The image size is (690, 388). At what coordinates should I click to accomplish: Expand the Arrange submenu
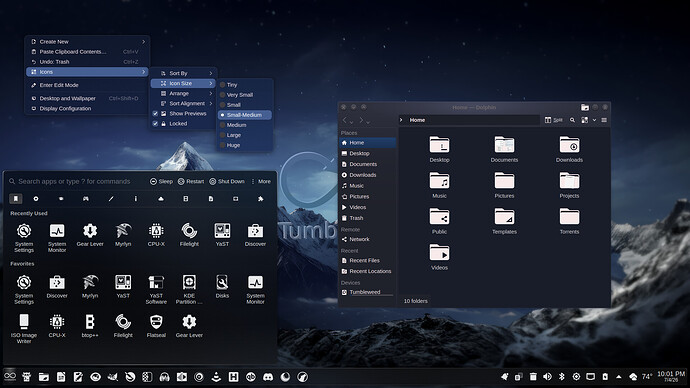click(x=183, y=93)
